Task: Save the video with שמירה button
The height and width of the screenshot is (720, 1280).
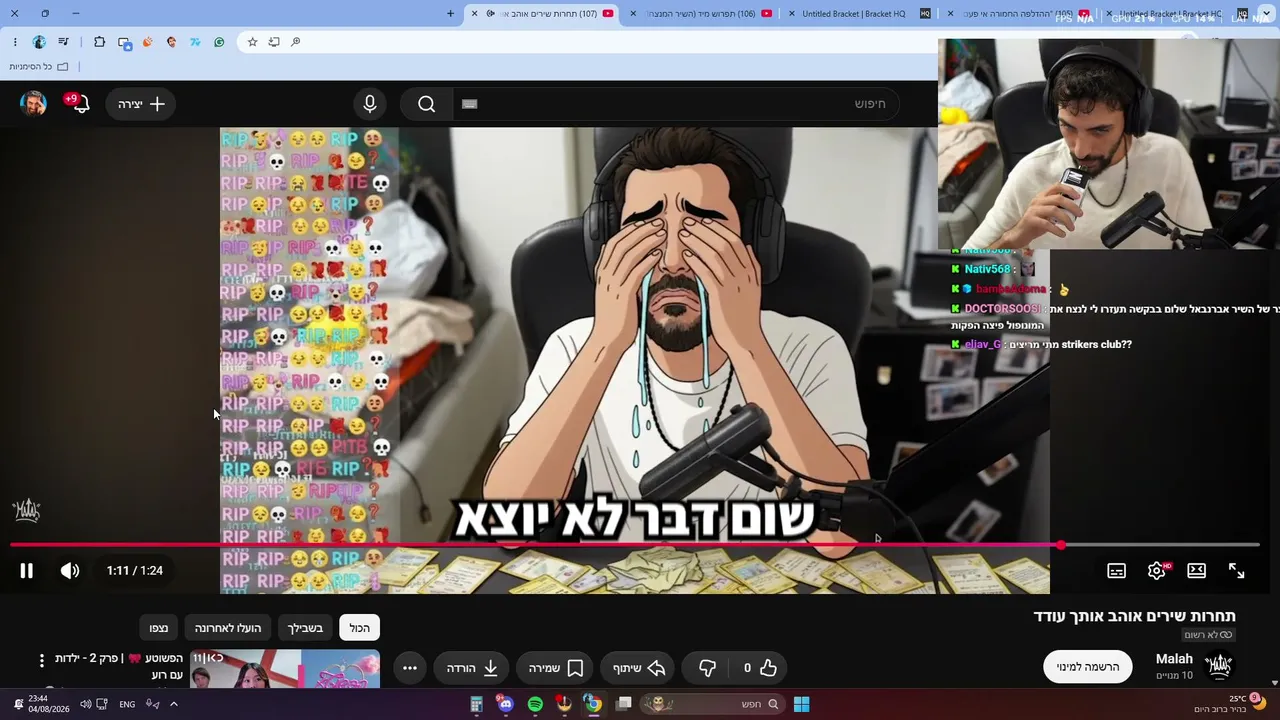Action: click(x=557, y=668)
